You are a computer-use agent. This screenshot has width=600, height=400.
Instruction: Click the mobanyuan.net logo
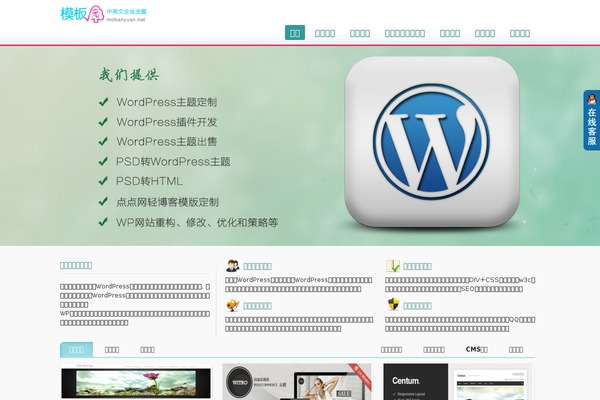click(x=103, y=14)
